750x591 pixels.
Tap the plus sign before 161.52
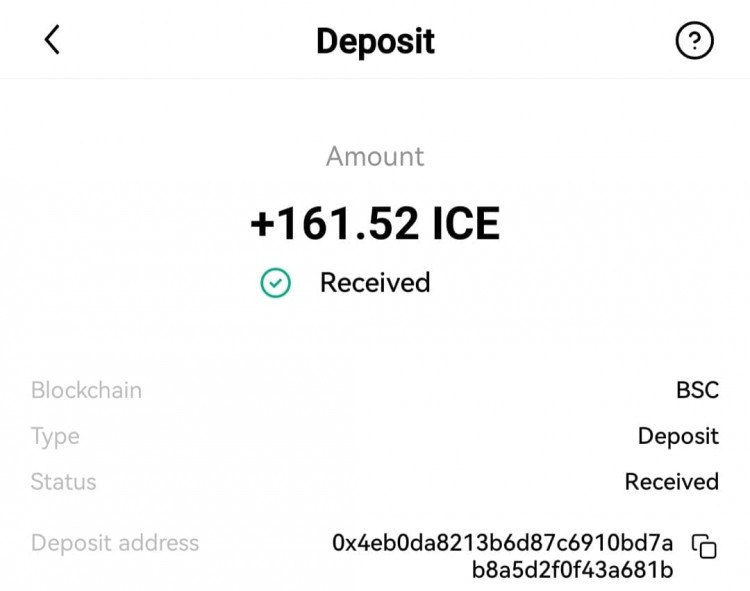coord(263,224)
